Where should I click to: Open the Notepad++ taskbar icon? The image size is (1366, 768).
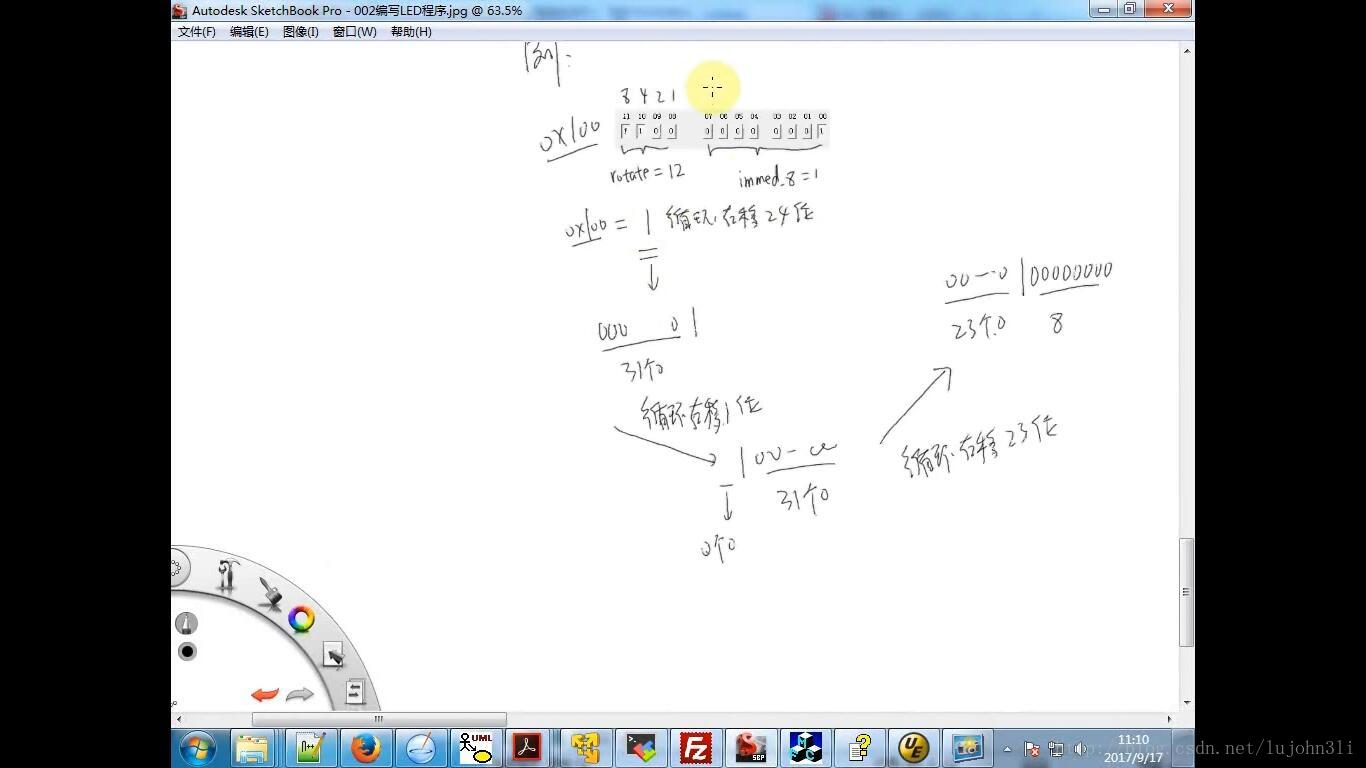pos(310,748)
